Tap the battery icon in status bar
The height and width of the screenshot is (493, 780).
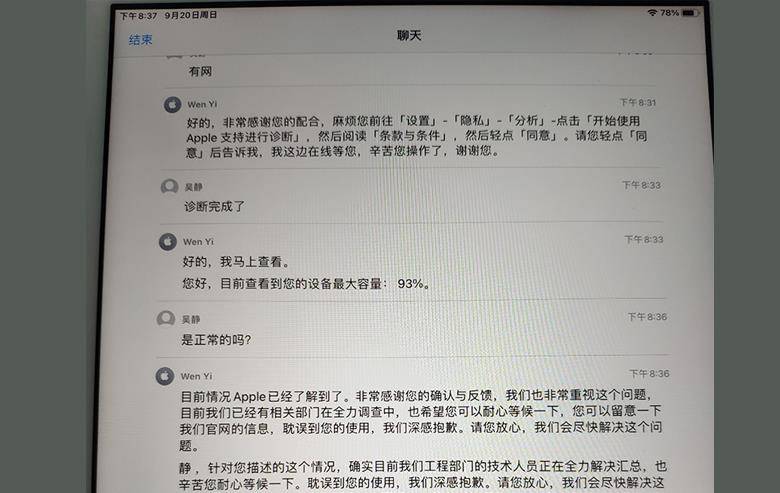coord(689,12)
